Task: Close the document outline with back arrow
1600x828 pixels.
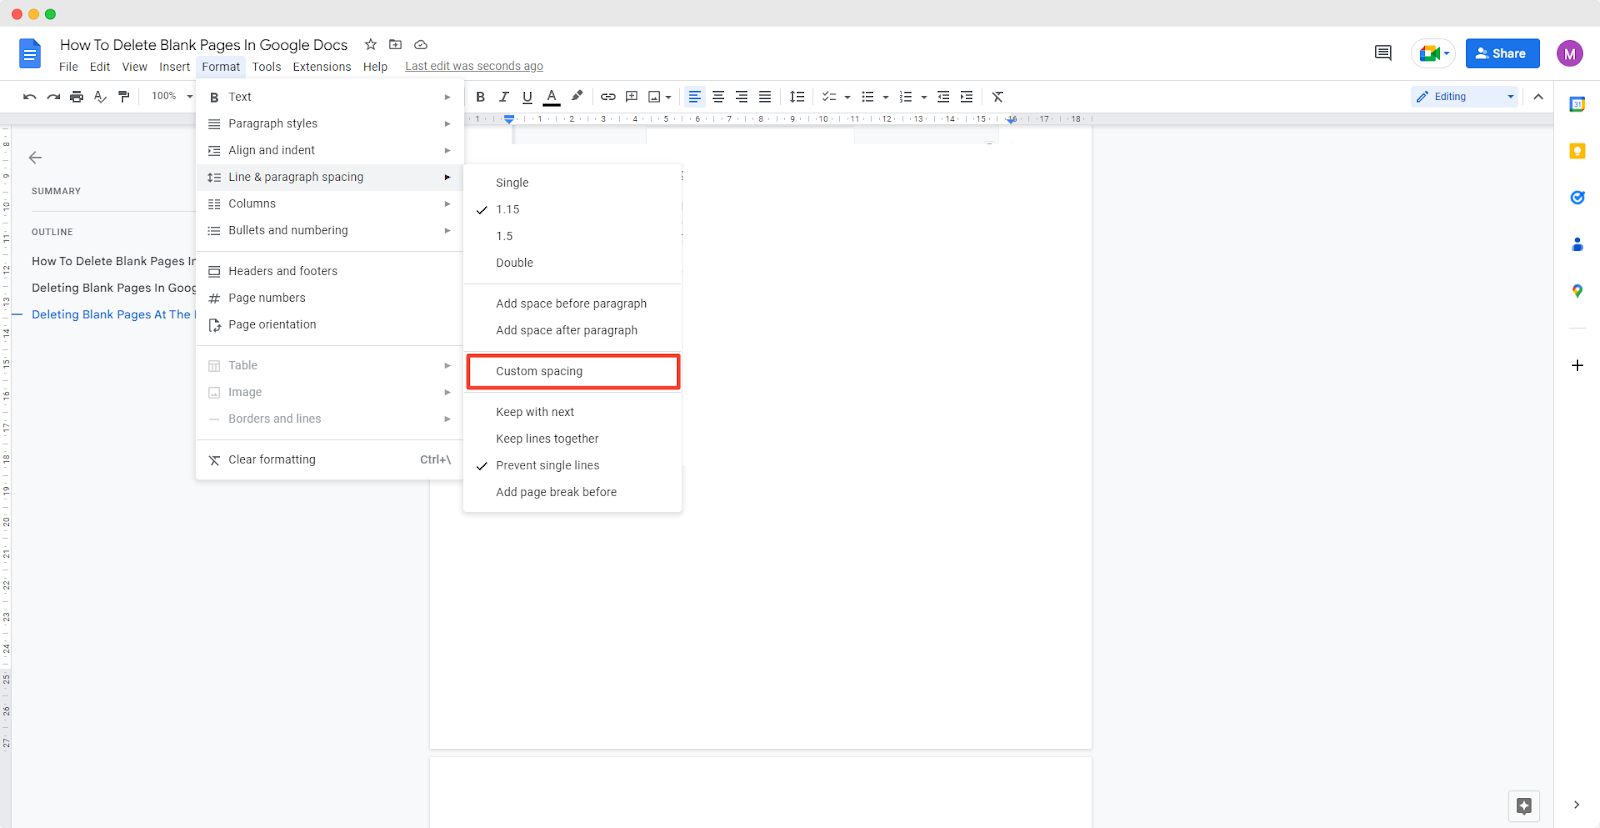Action: [x=35, y=158]
